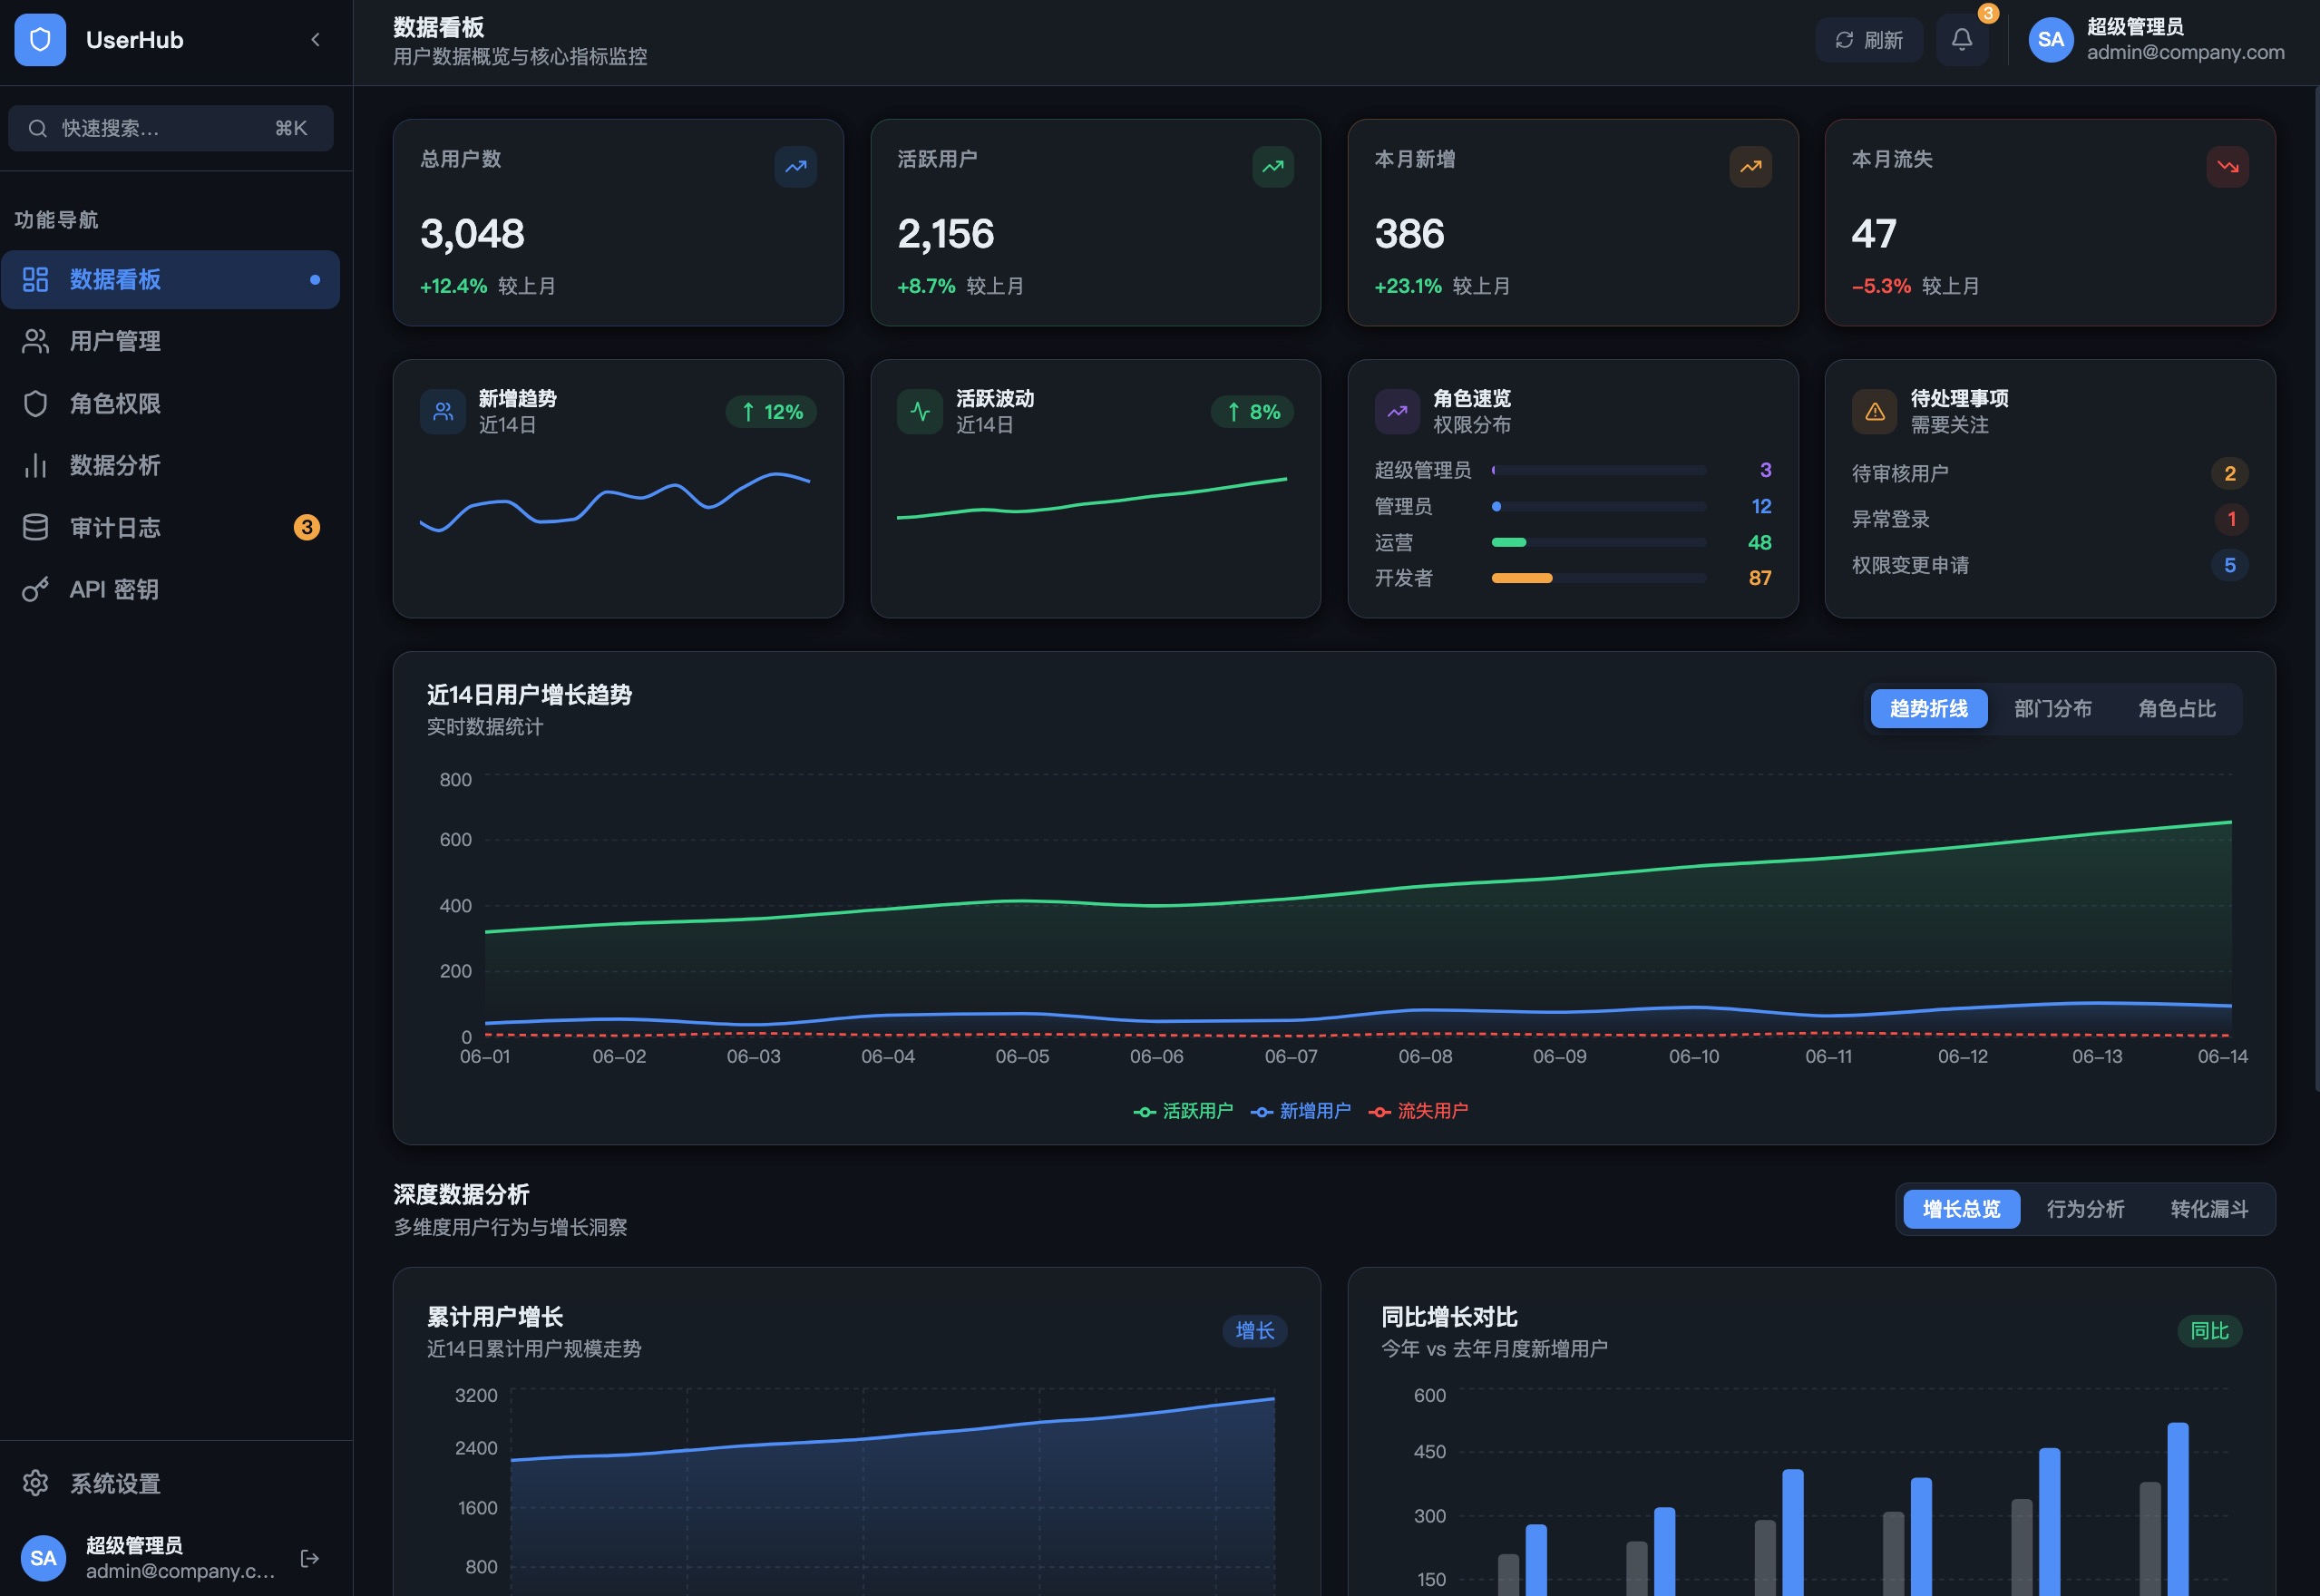Screen dimensions: 2320x1596
Task: Open 审计日志 in the sidebar
Action: [170, 528]
